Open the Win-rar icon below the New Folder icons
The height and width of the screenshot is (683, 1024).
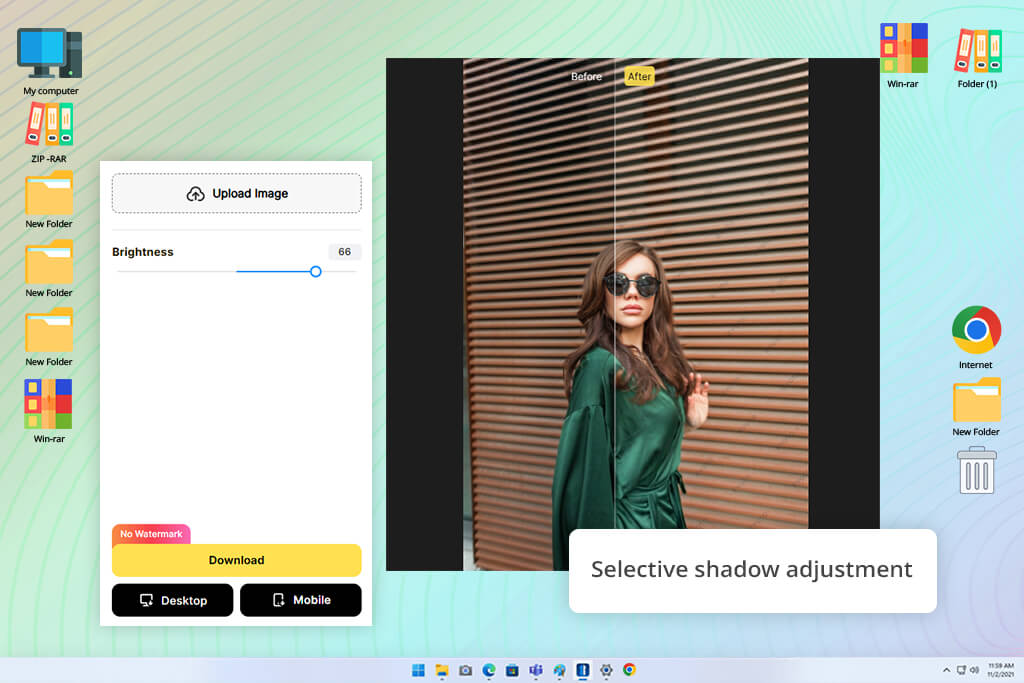[49, 411]
